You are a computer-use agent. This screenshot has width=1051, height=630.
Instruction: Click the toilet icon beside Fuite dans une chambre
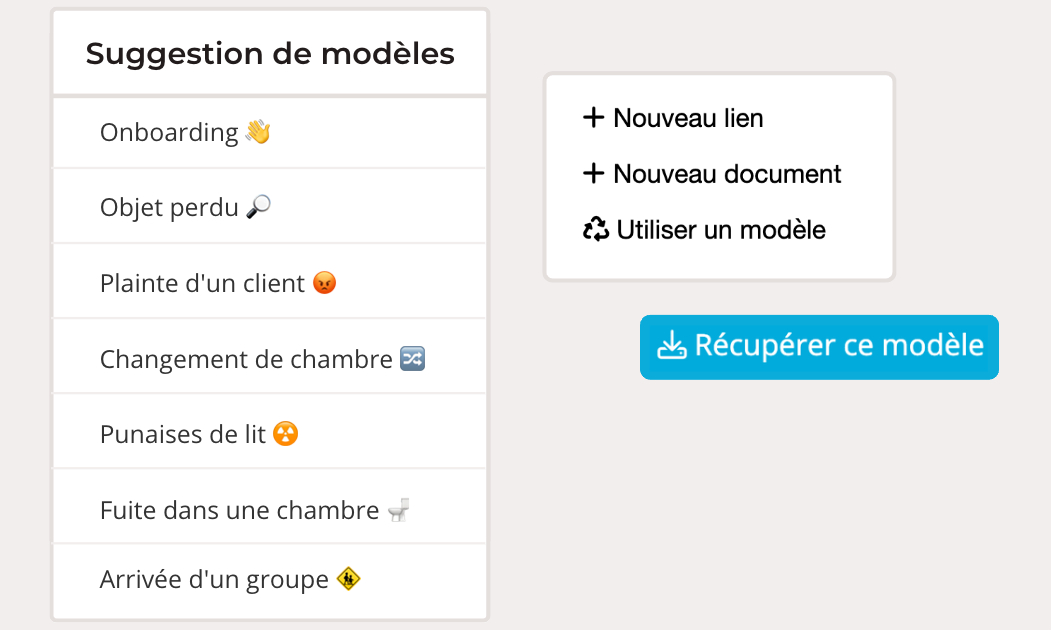[x=398, y=510]
